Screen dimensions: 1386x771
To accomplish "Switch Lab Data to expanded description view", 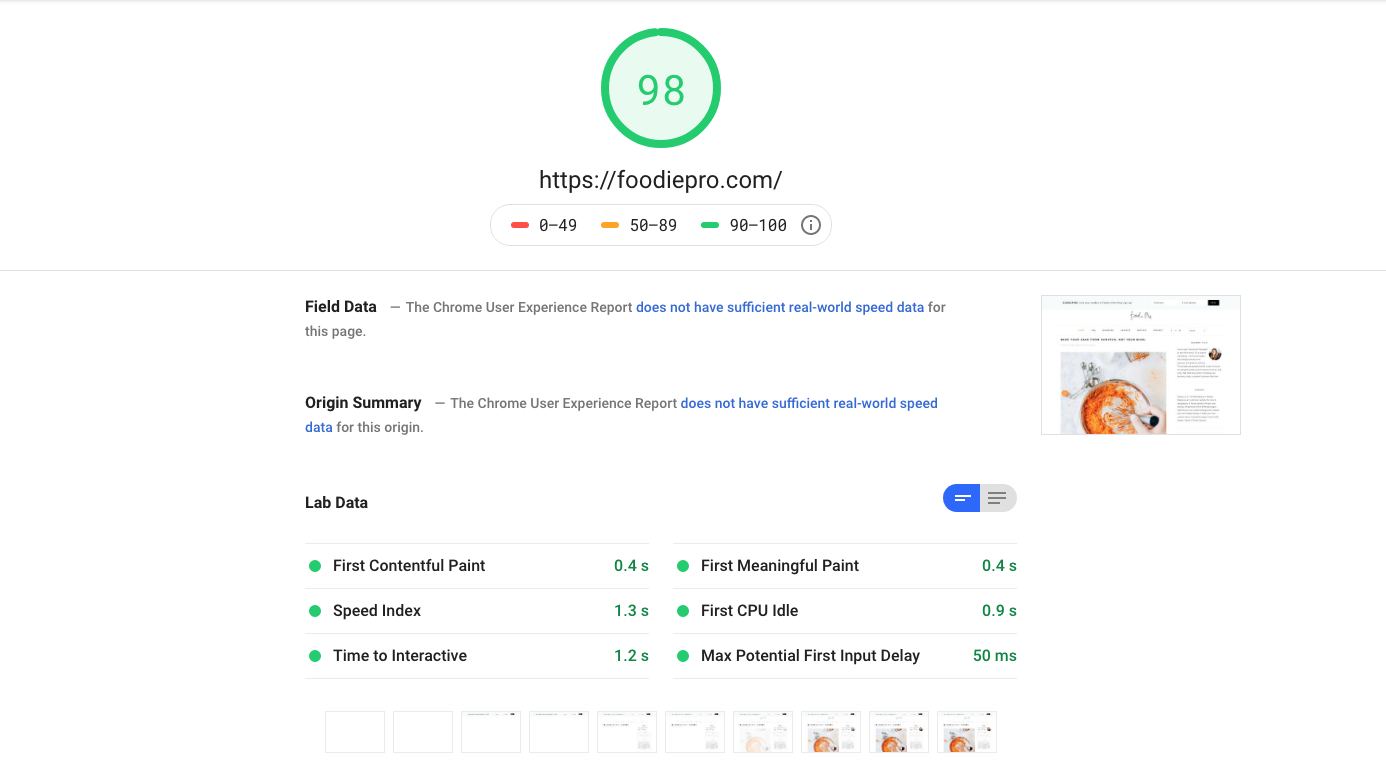I will [x=997, y=498].
